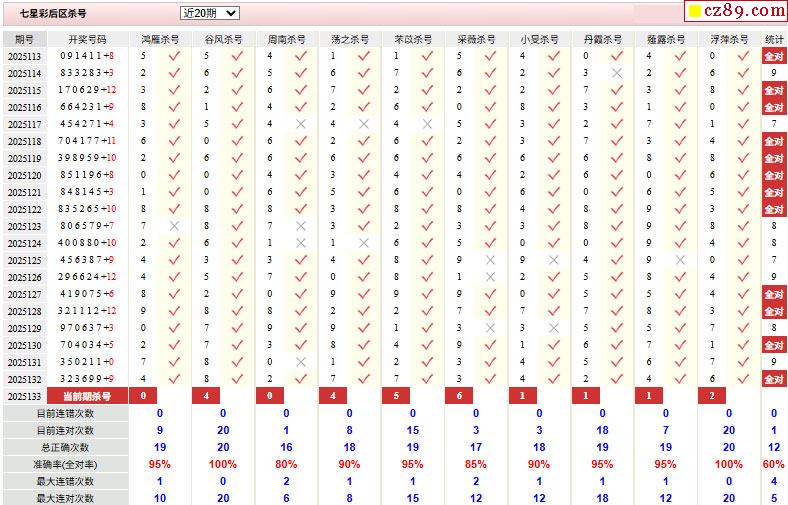Screen dimensions: 788x505
Task: Click the red 全对 badge in row 2025132
Action: tap(774, 379)
